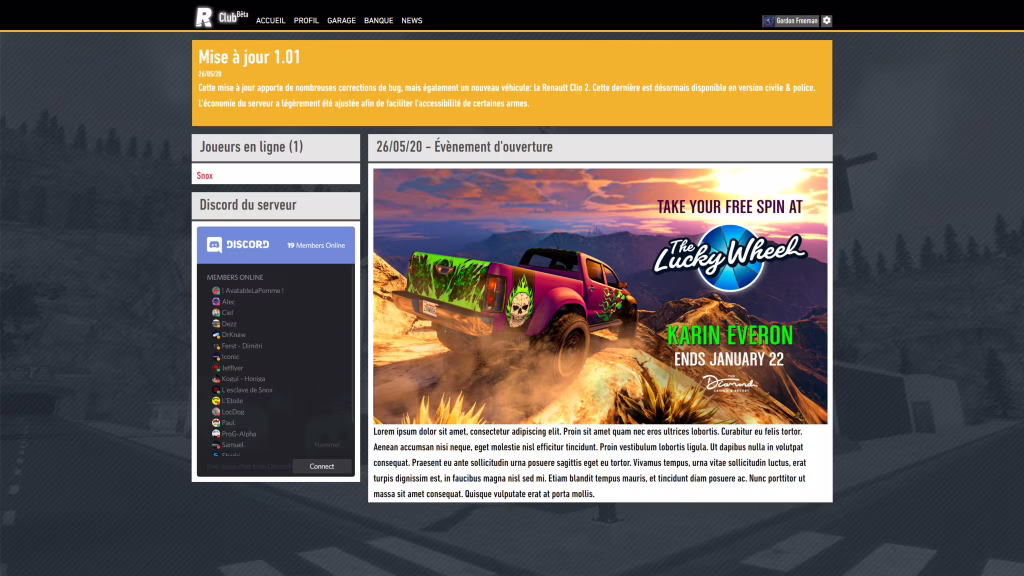1024x576 pixels.
Task: Click Jetflyer's avatar in the members list
Action: (x=216, y=368)
